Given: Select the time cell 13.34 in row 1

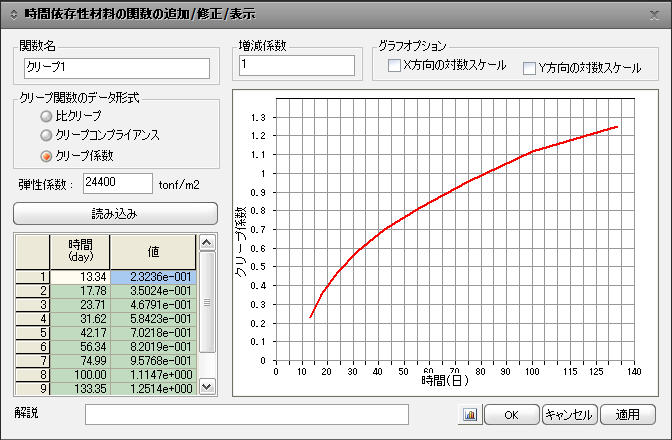Looking at the screenshot, I should 80,277.
